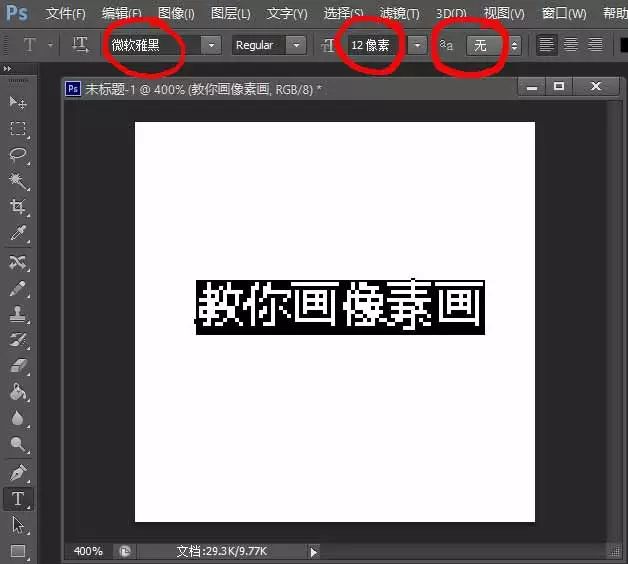The image size is (628, 564).
Task: Select the History Brush tool
Action: [x=18, y=340]
